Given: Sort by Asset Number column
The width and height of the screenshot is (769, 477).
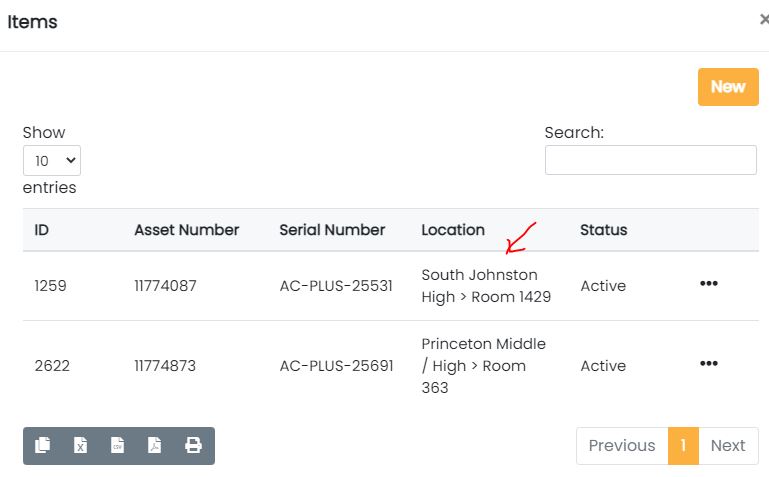Looking at the screenshot, I should (x=186, y=230).
